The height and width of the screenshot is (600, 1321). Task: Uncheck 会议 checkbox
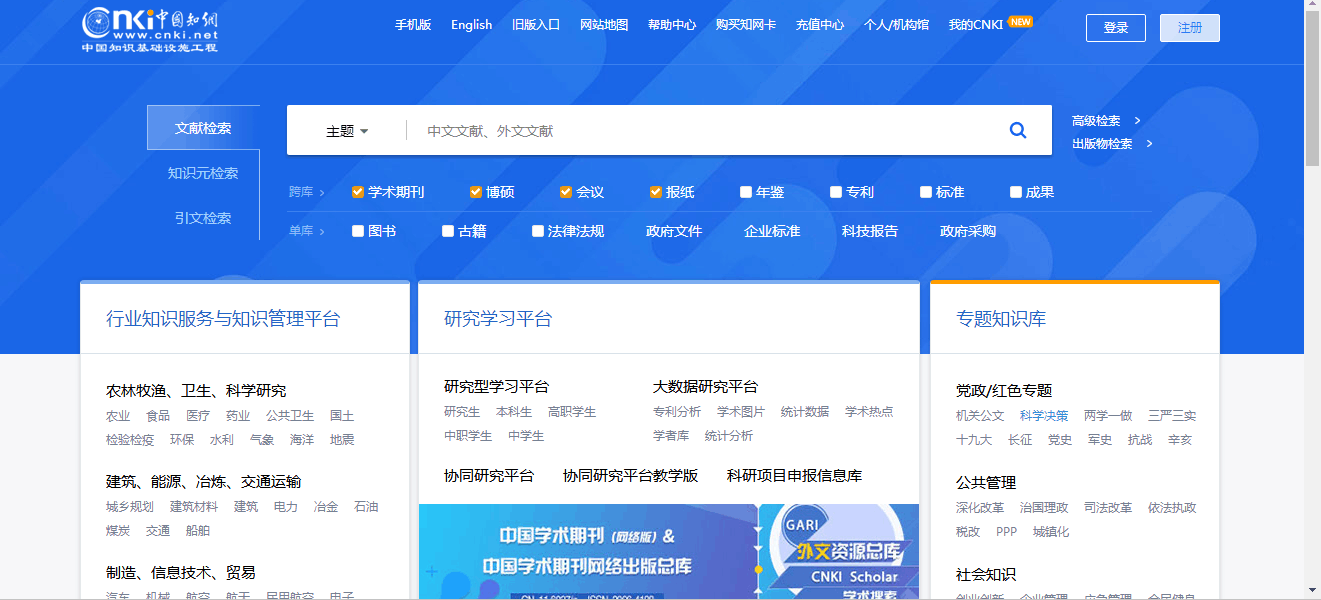[566, 192]
